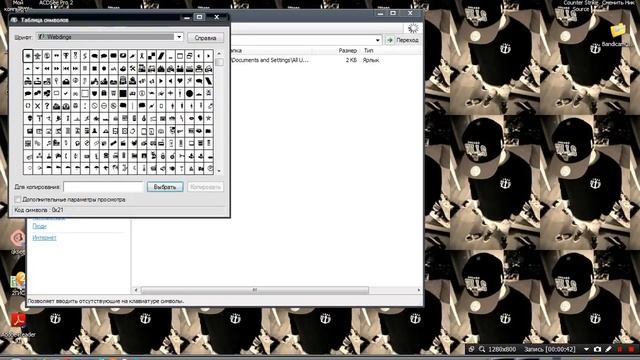Click the Bandicam camera screenshot icon

tap(597, 349)
